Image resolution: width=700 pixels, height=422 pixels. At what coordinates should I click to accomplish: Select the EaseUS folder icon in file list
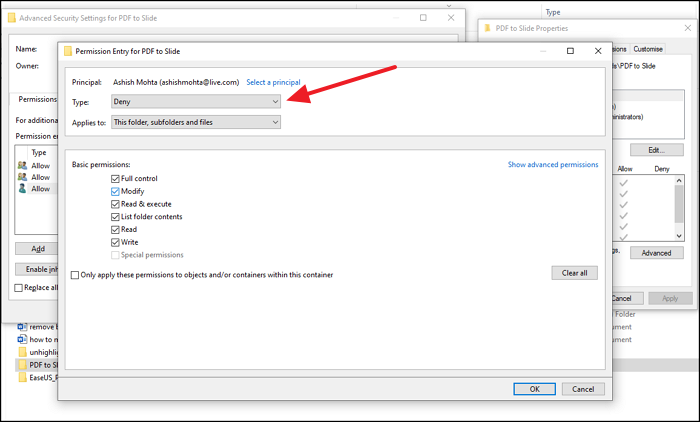tap(22, 377)
